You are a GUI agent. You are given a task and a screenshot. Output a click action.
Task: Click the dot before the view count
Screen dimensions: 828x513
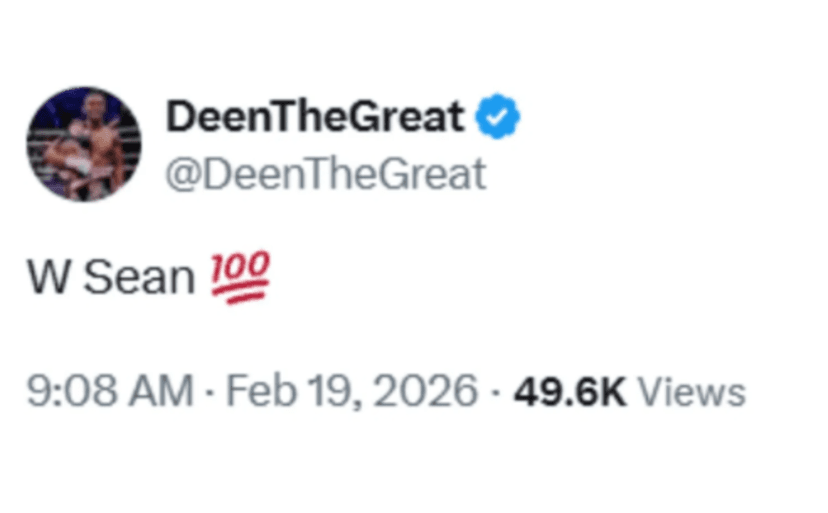[x=496, y=392]
